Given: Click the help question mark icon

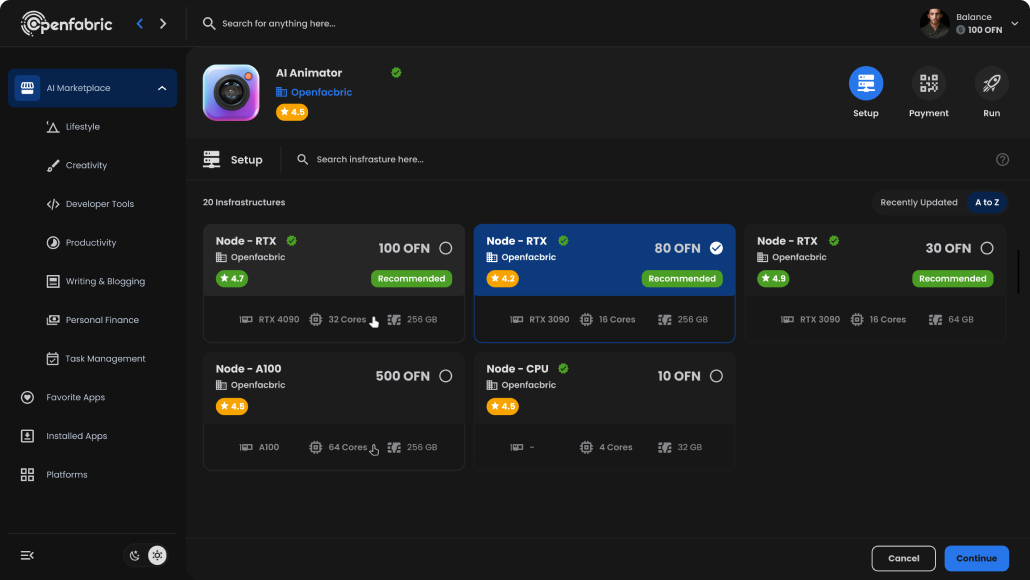Looking at the screenshot, I should (1002, 159).
